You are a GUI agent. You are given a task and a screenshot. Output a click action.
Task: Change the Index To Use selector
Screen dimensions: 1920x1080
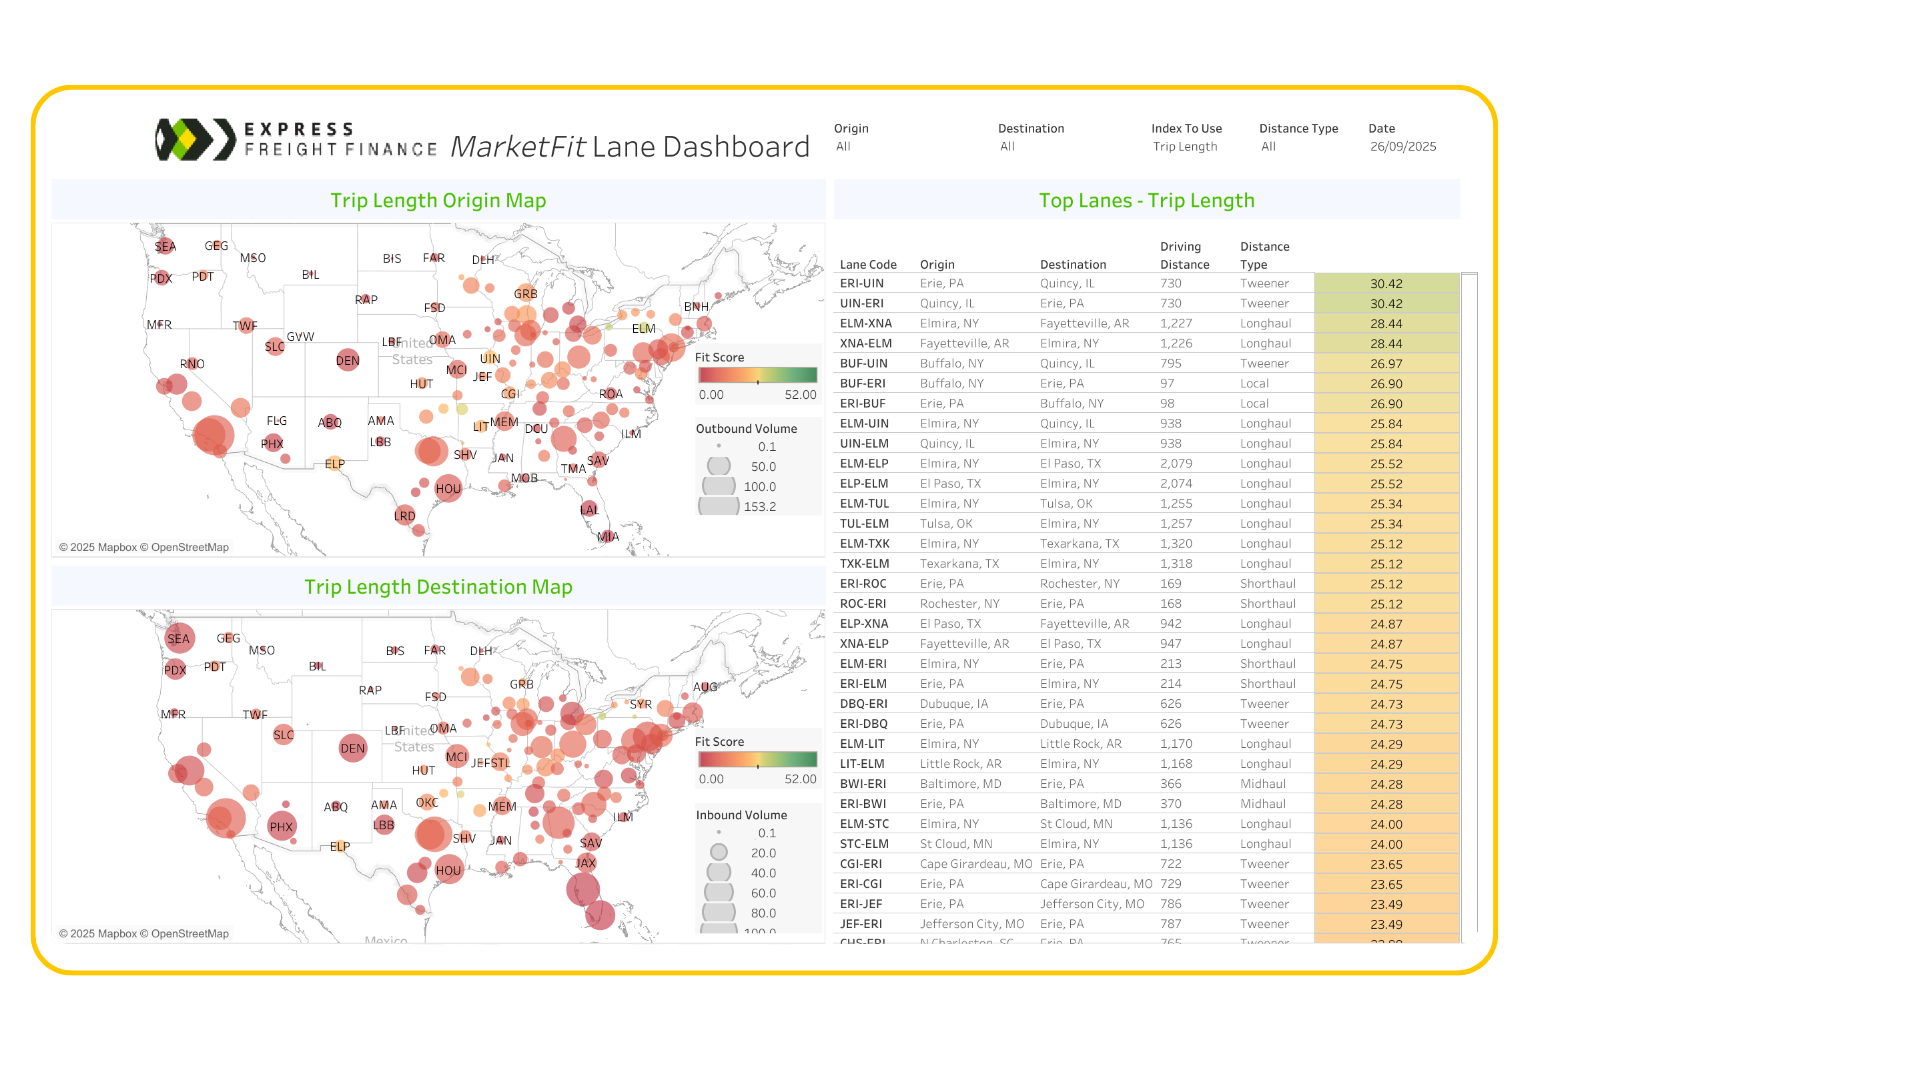click(1186, 147)
